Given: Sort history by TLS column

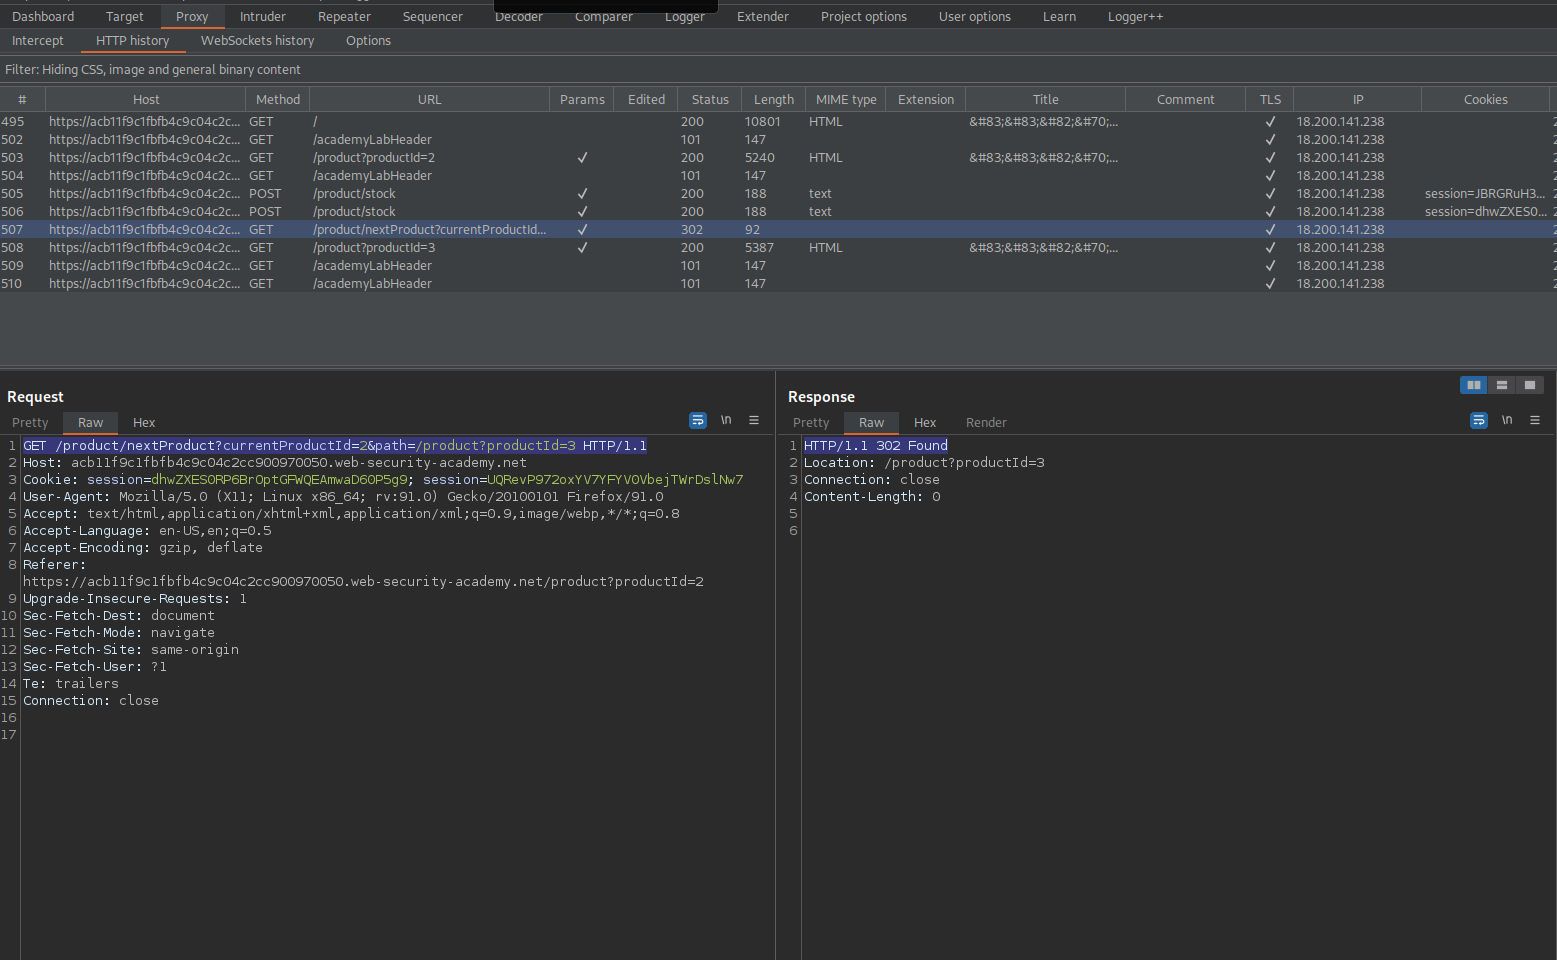Looking at the screenshot, I should point(1270,100).
